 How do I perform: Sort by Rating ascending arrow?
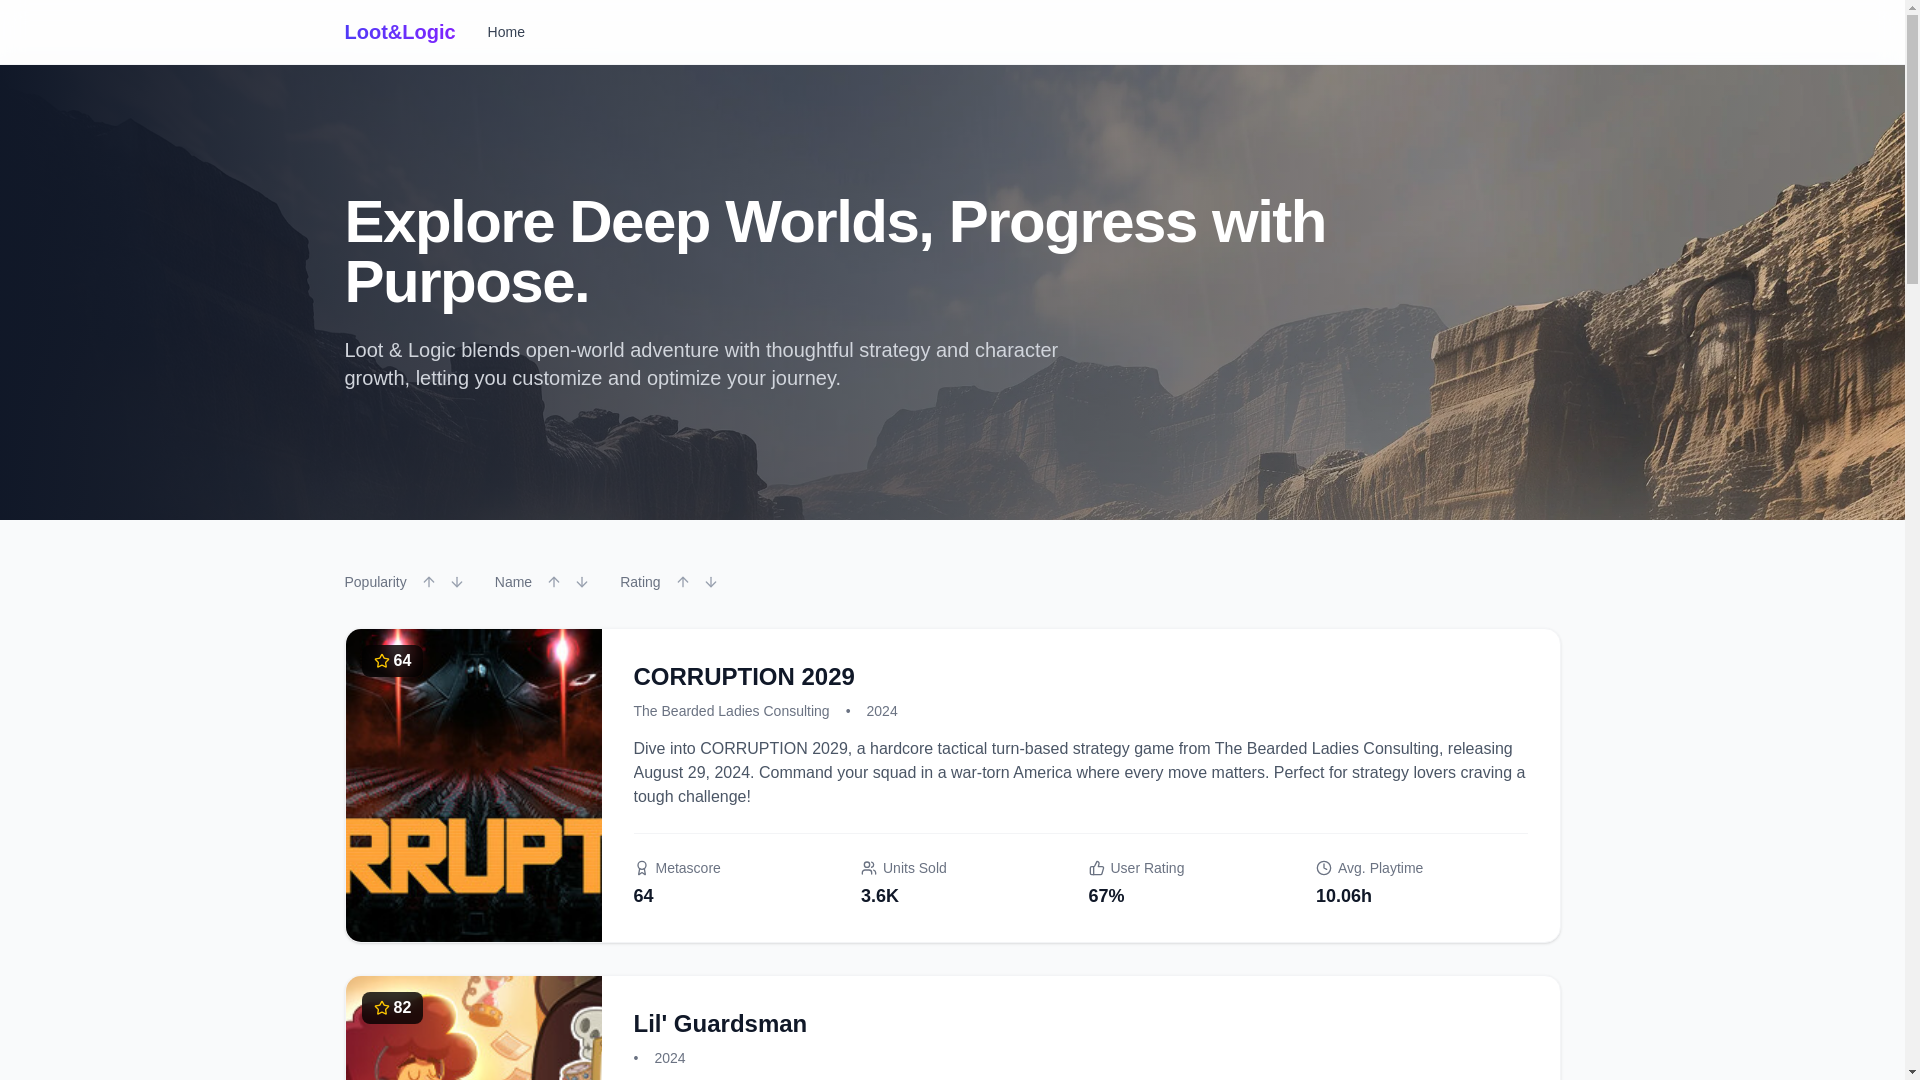[x=682, y=582]
